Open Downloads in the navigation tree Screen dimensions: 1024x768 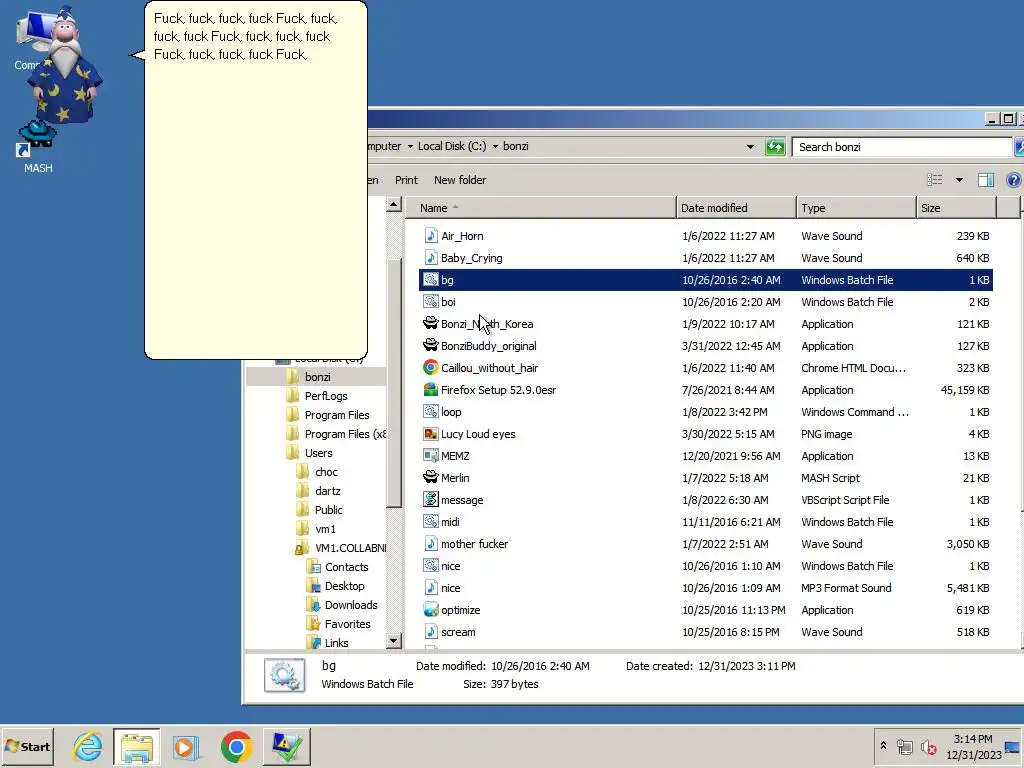point(351,605)
